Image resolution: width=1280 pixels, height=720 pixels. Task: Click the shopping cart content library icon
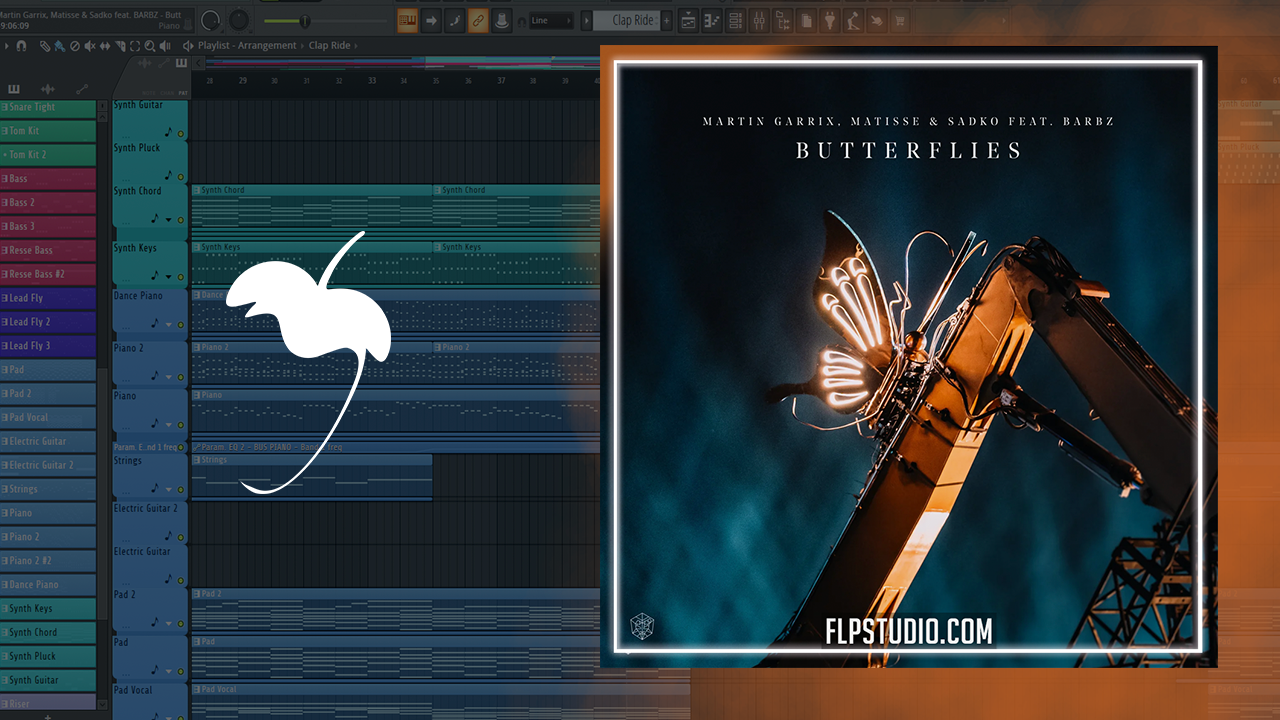(x=899, y=20)
